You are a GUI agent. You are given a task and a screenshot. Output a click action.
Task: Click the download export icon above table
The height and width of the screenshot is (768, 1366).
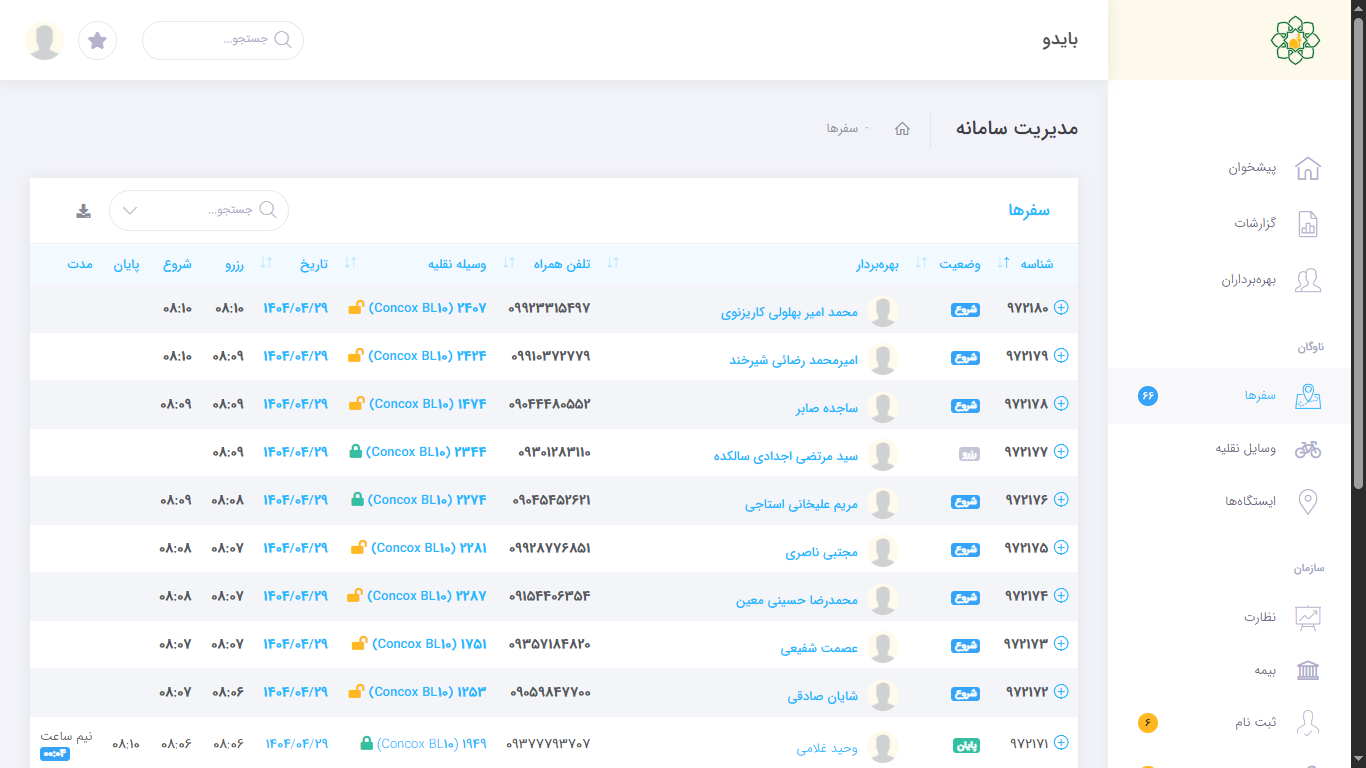84,211
